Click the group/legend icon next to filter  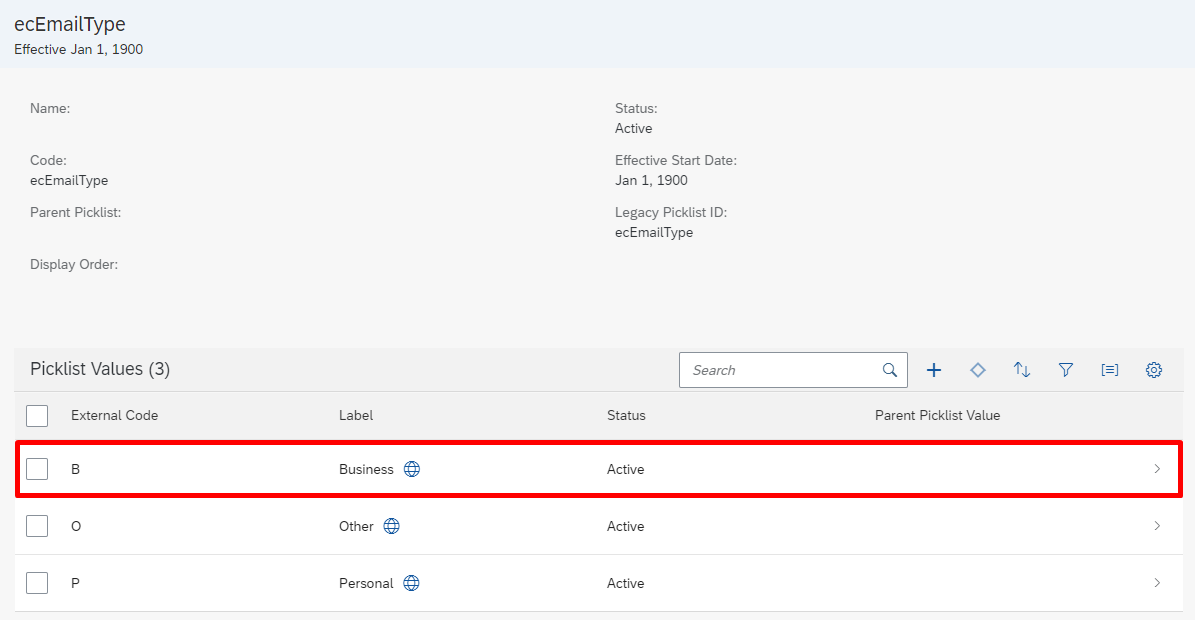(x=1109, y=369)
